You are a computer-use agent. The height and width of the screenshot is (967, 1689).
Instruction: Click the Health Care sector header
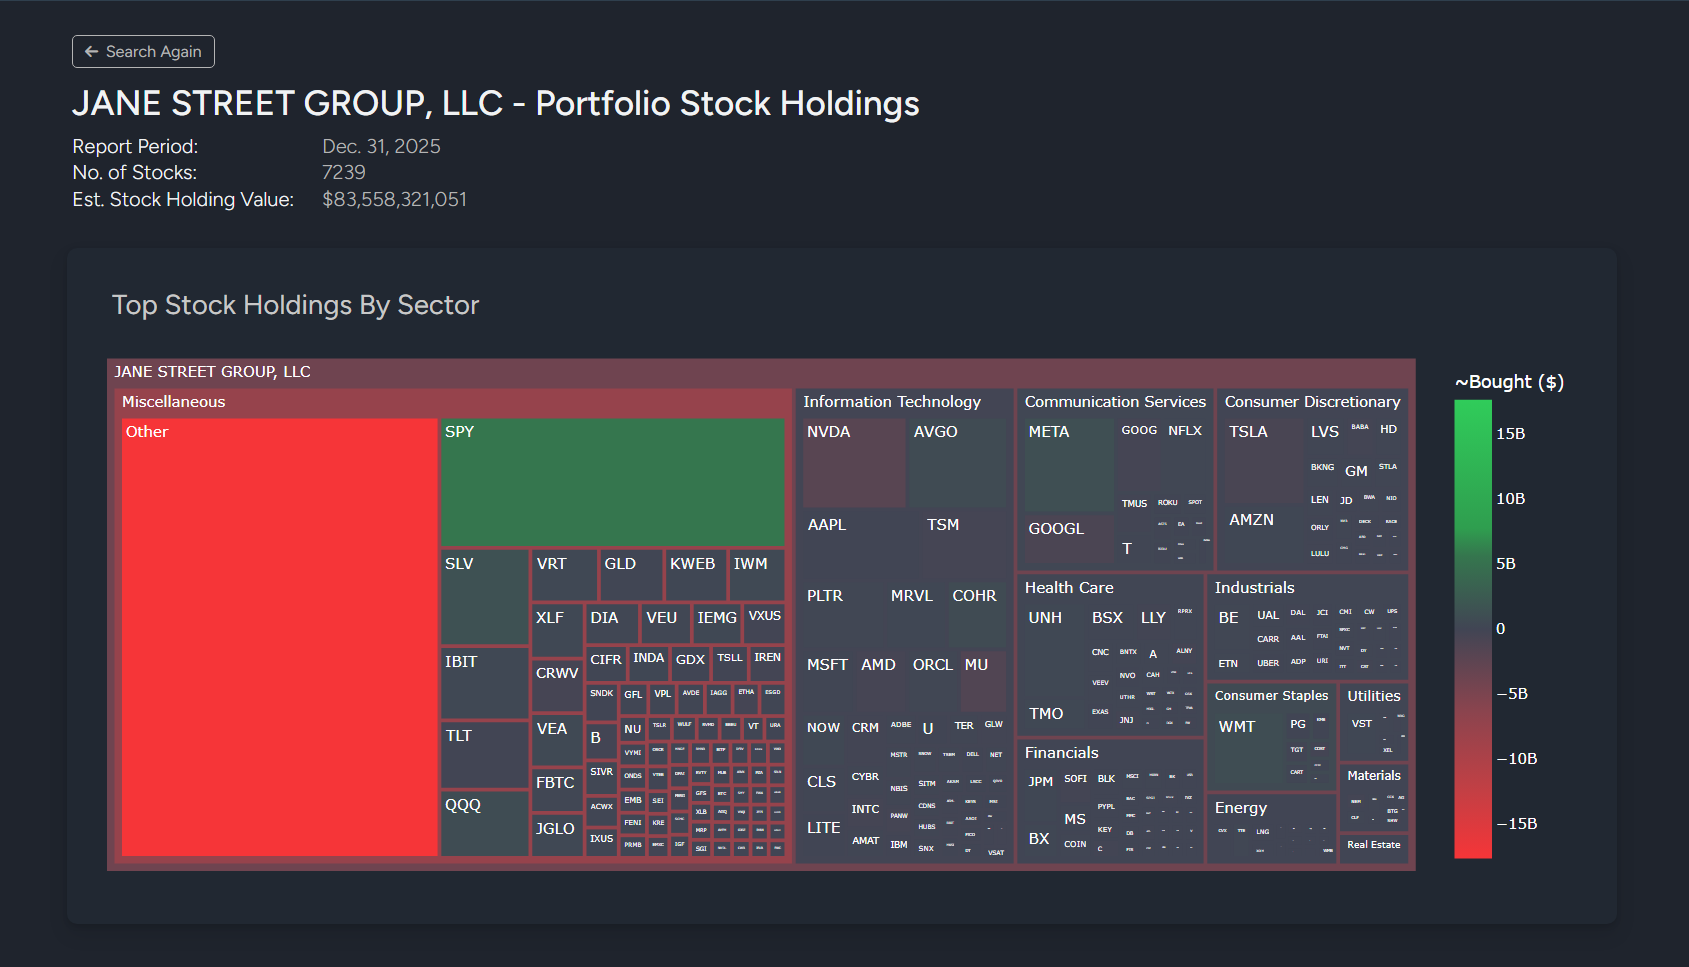click(x=1069, y=587)
